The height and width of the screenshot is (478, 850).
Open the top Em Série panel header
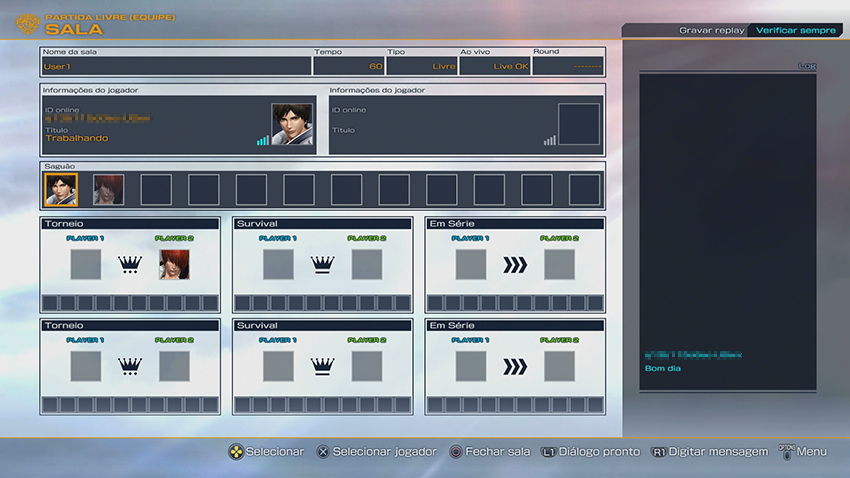tap(515, 224)
